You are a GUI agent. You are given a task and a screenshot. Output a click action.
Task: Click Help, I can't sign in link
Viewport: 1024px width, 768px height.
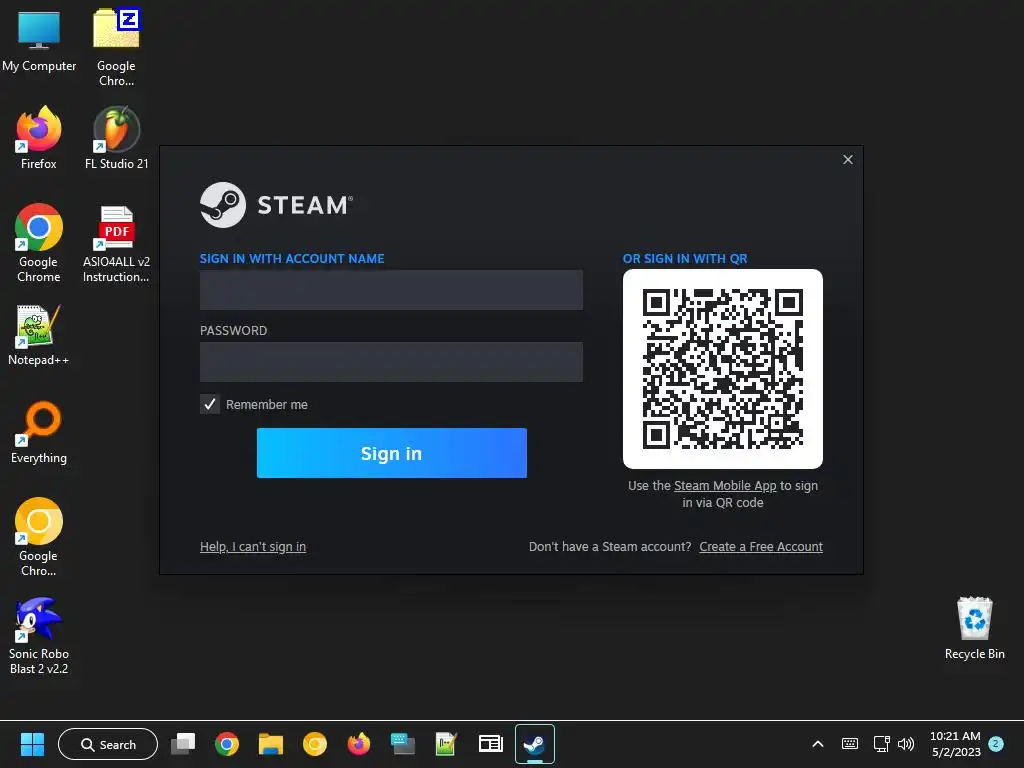pyautogui.click(x=253, y=547)
